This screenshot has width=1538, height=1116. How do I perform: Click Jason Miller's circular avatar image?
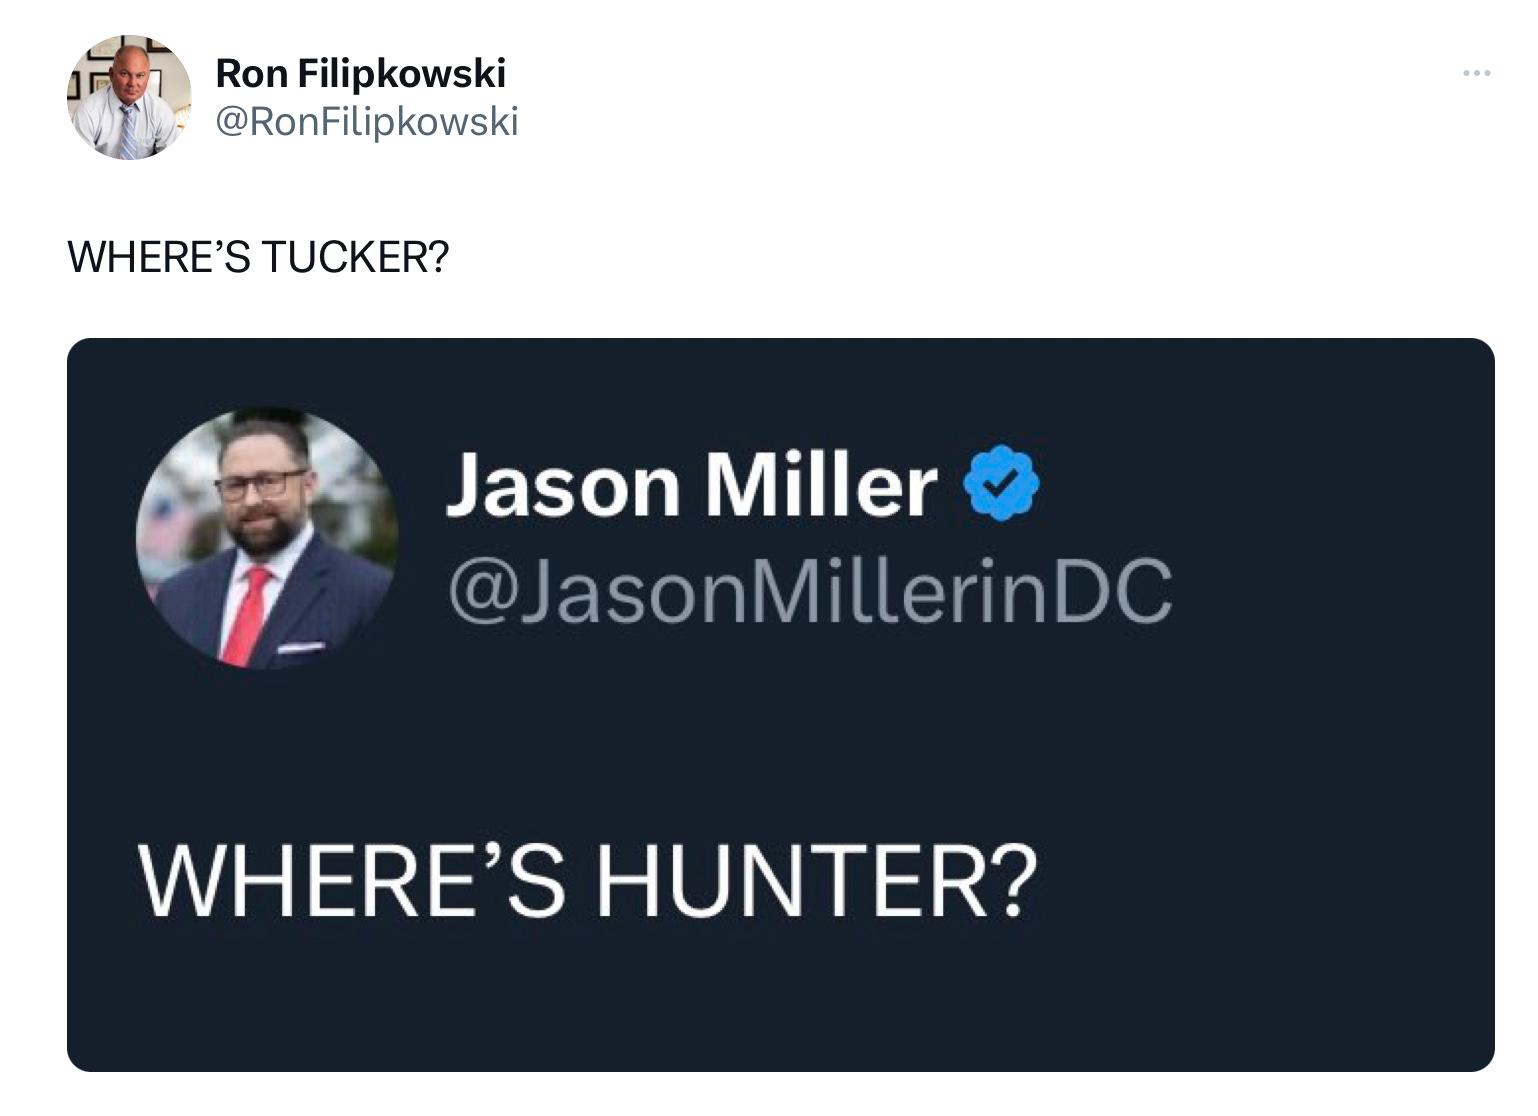pyautogui.click(x=270, y=535)
